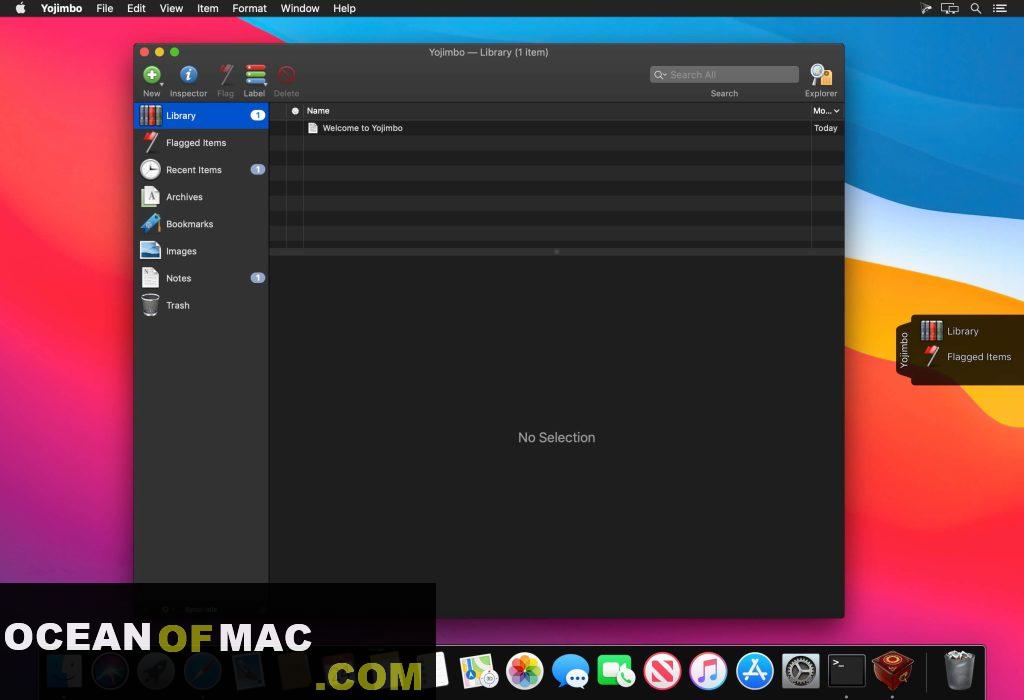
Task: Open the Yojimbo application menu
Action: 61,8
